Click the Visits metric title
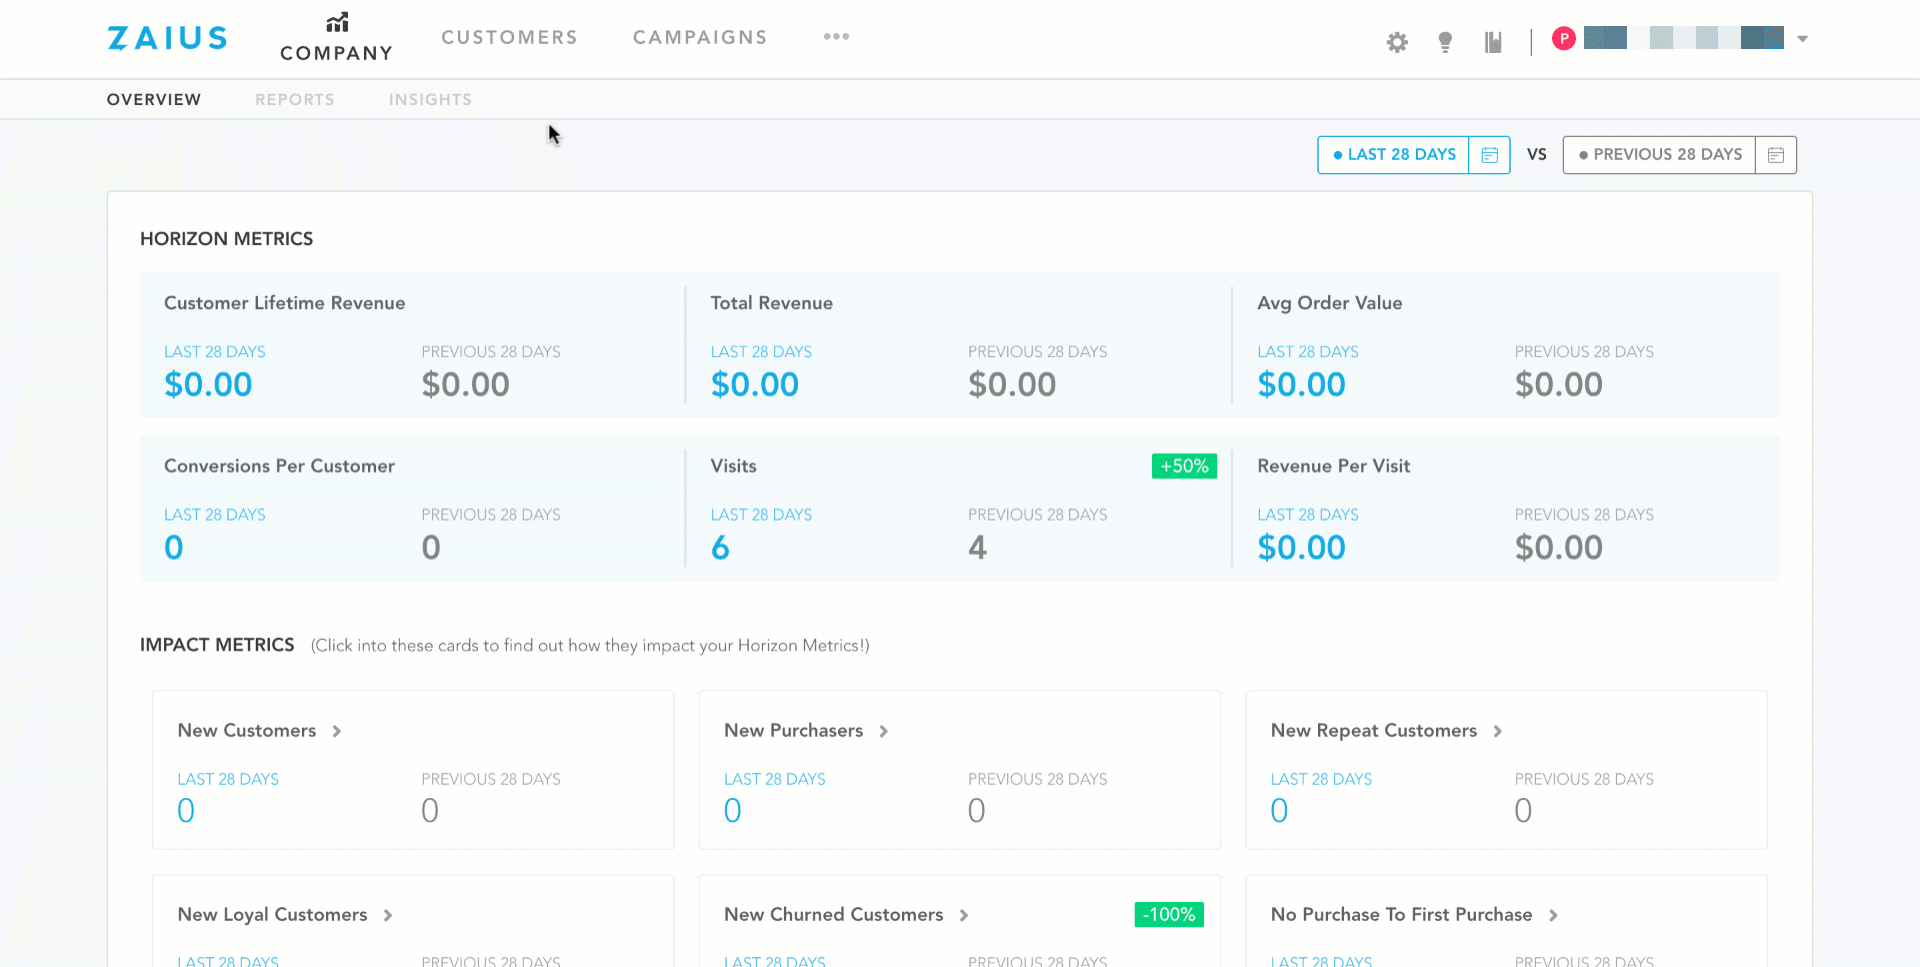 [x=734, y=466]
